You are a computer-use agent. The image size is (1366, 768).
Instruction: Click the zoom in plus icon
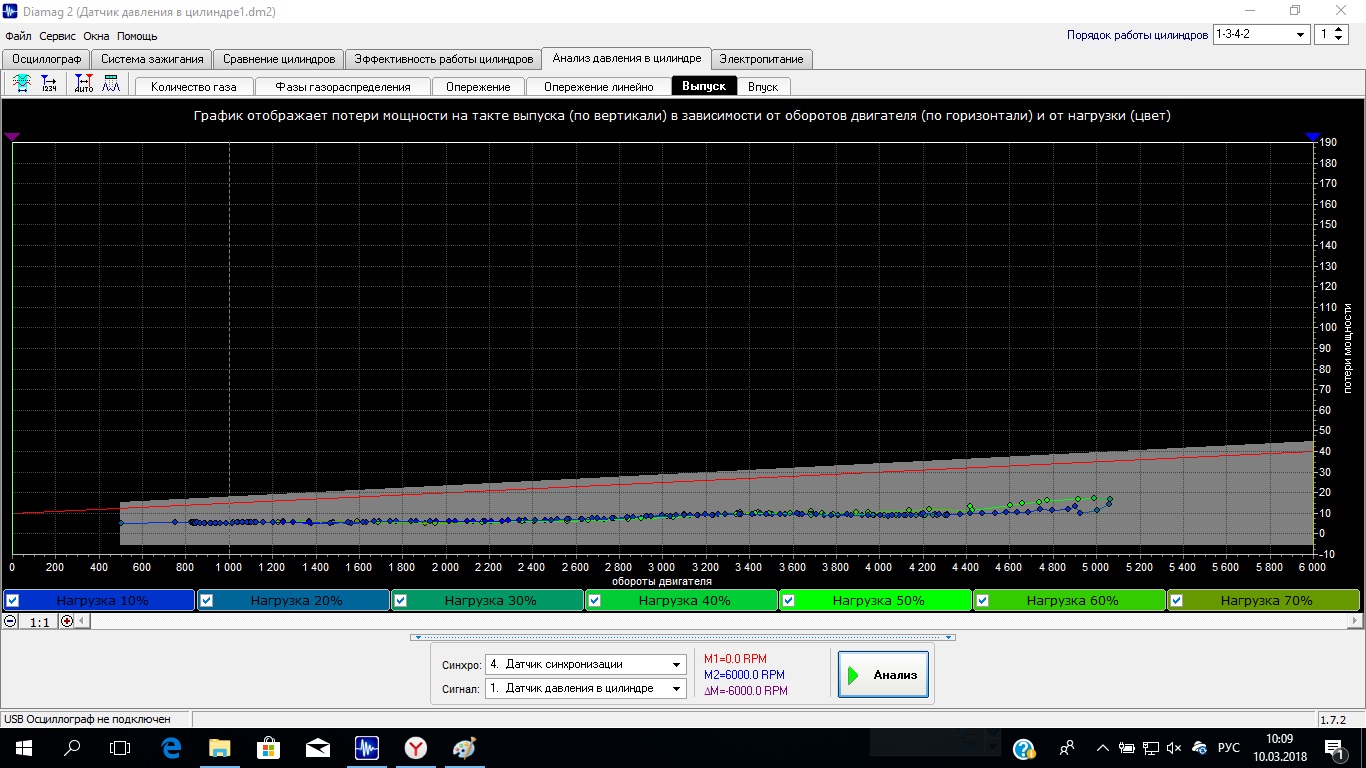[67, 621]
